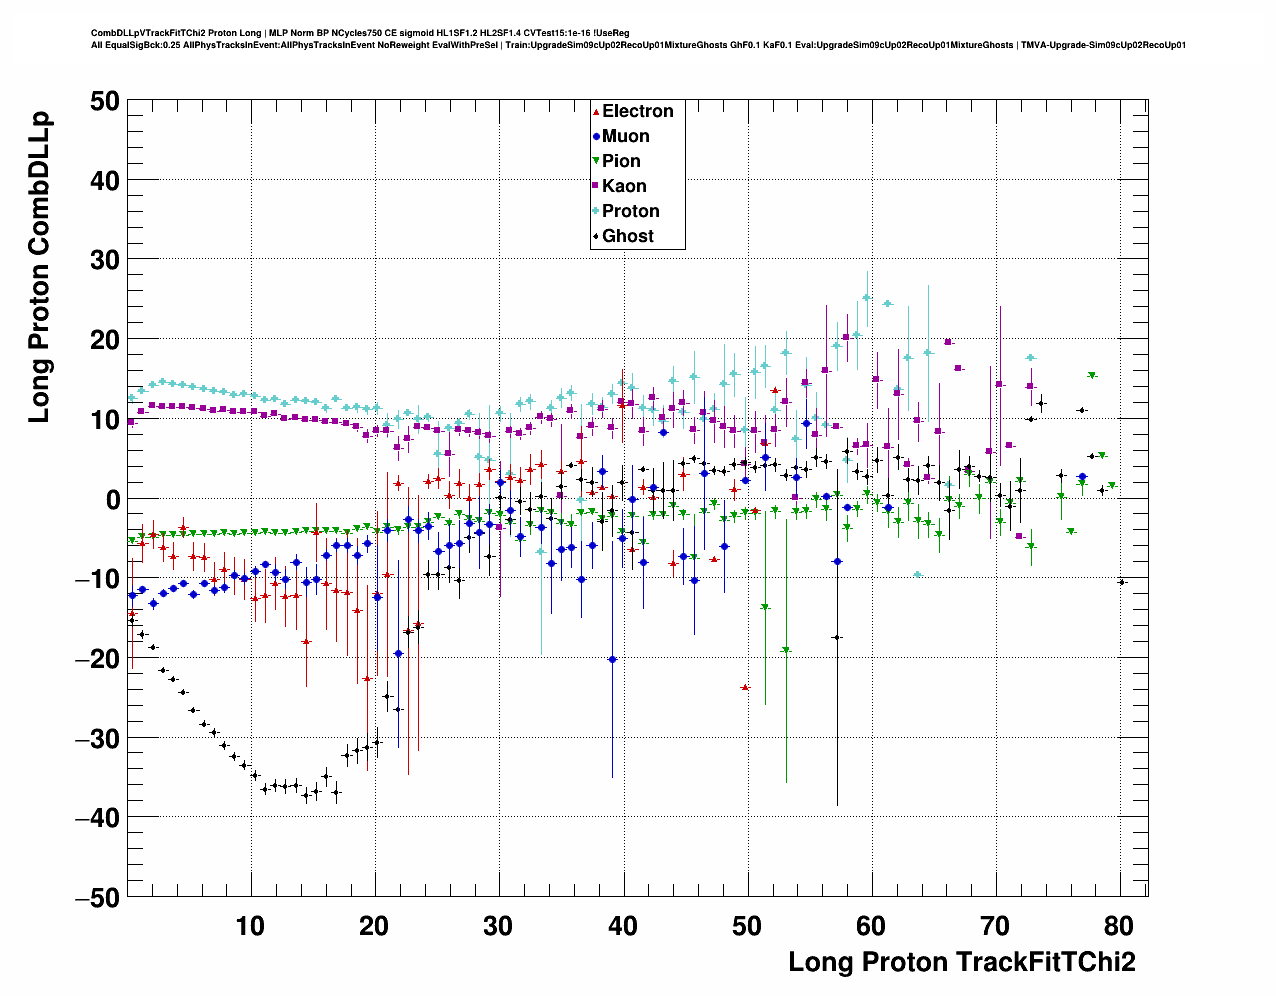Click the x-axis tick label 10
This screenshot has width=1276, height=996.
pyautogui.click(x=250, y=926)
